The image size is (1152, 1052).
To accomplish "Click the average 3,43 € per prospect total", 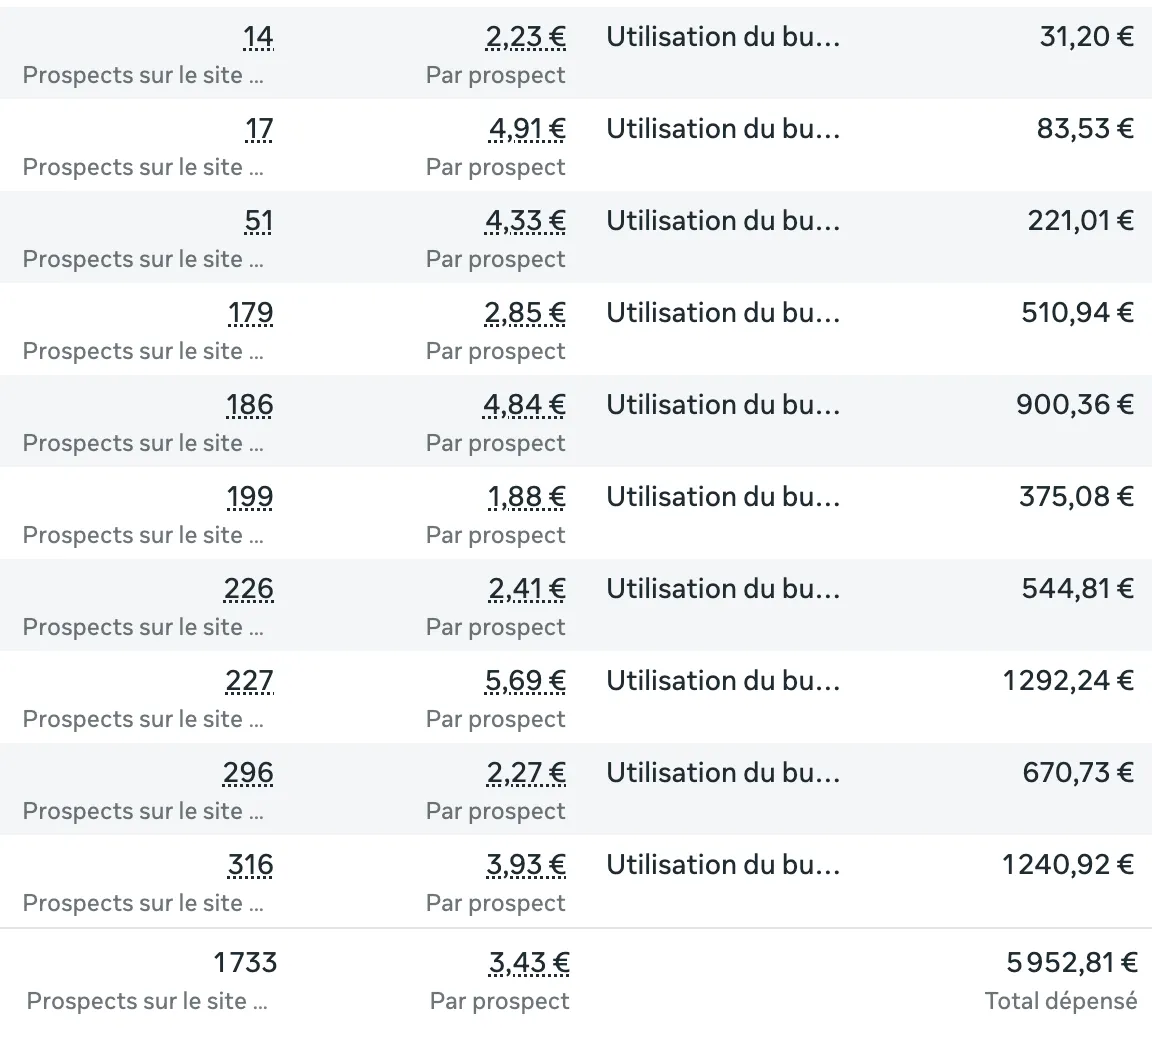I will pyautogui.click(x=529, y=964).
